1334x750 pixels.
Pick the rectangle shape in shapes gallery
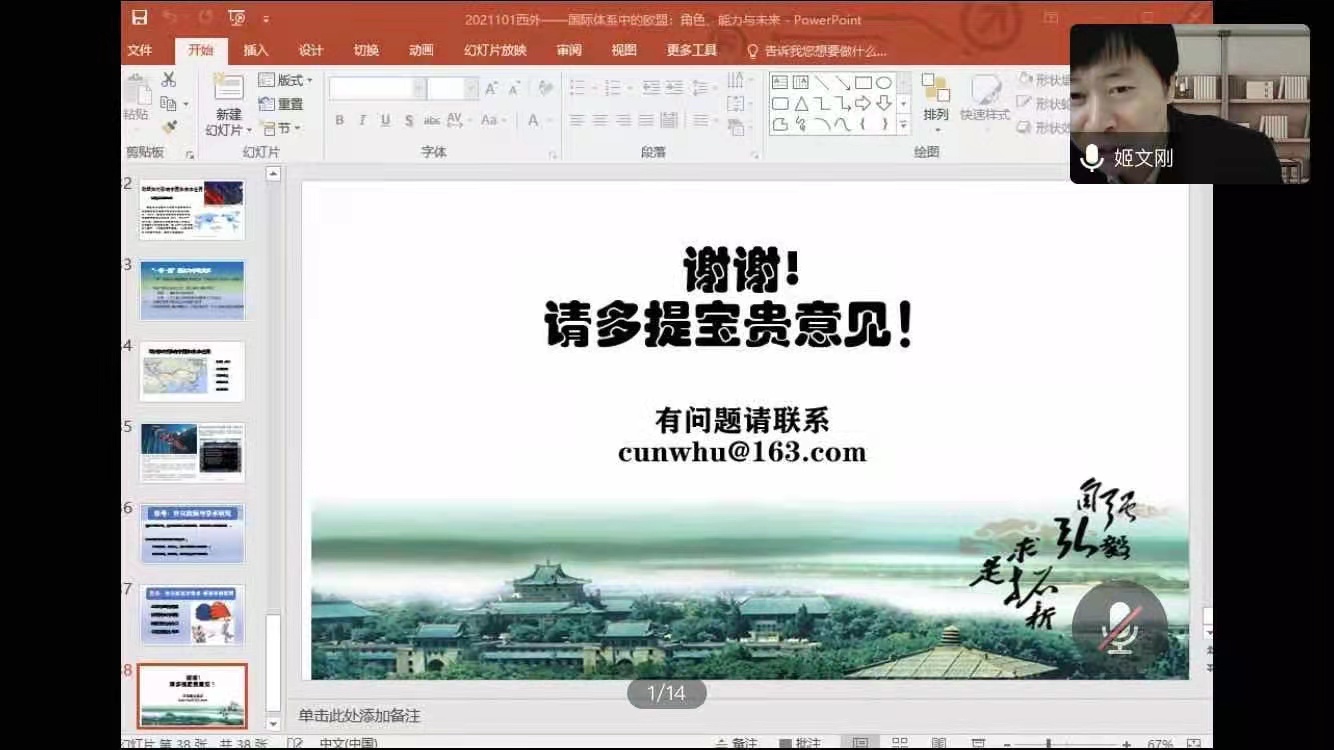pos(863,82)
